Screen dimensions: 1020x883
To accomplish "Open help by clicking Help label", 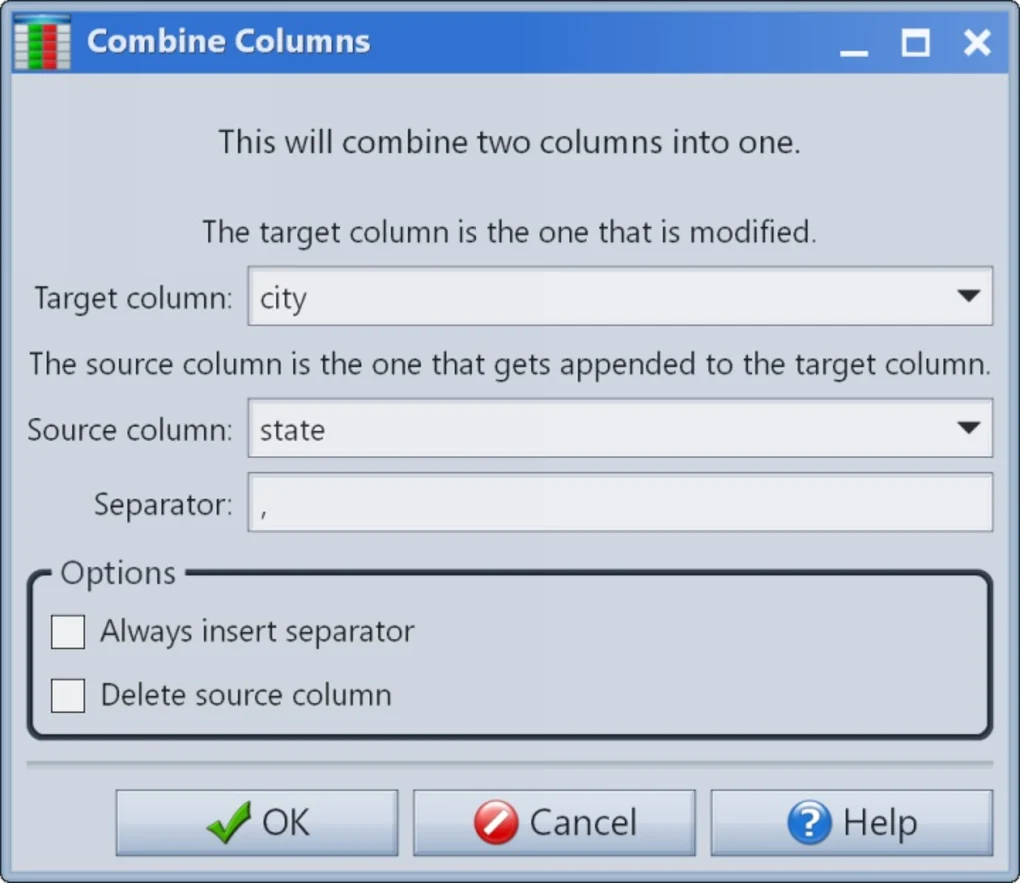I will 880,823.
